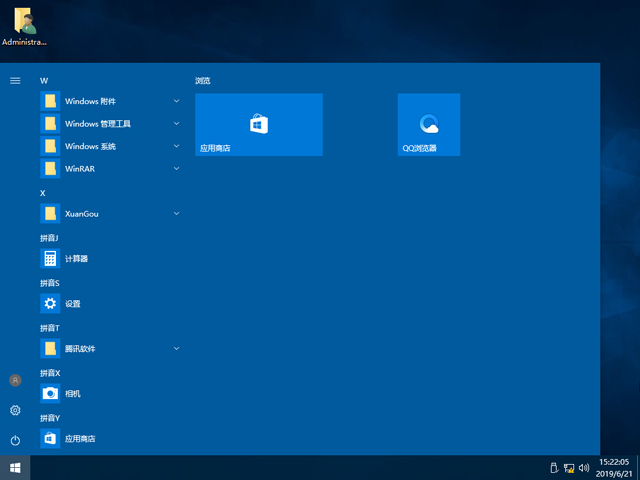Expand the hamburger menu at top of Start

tap(15, 80)
